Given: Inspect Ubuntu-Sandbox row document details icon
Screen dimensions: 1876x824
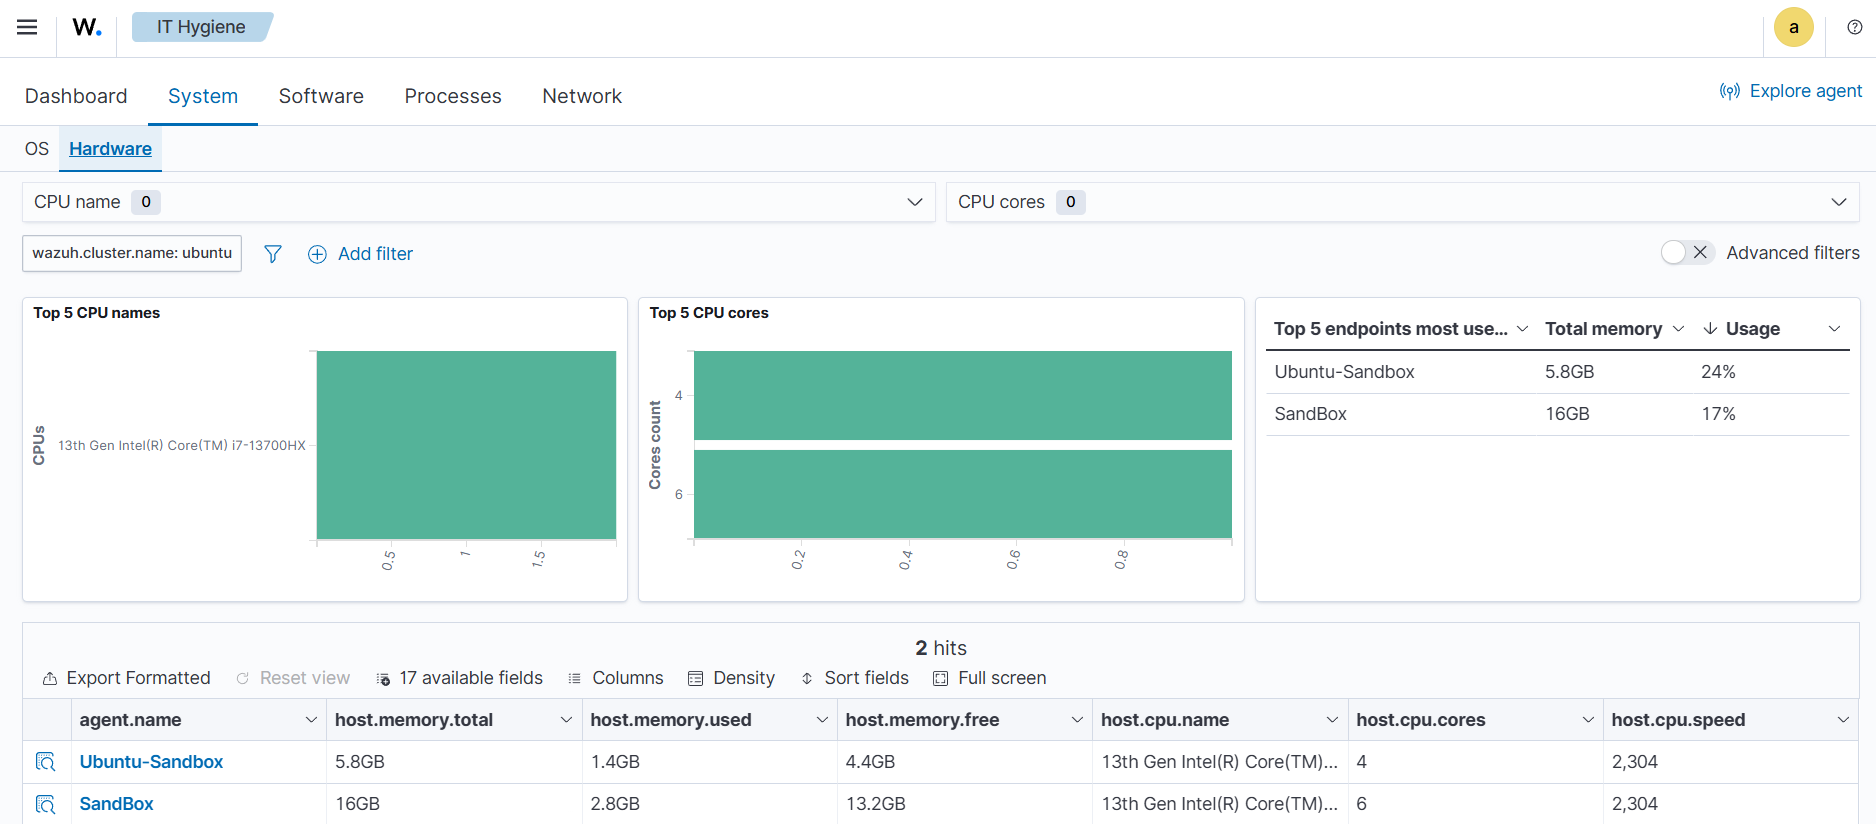Looking at the screenshot, I should (x=46, y=762).
